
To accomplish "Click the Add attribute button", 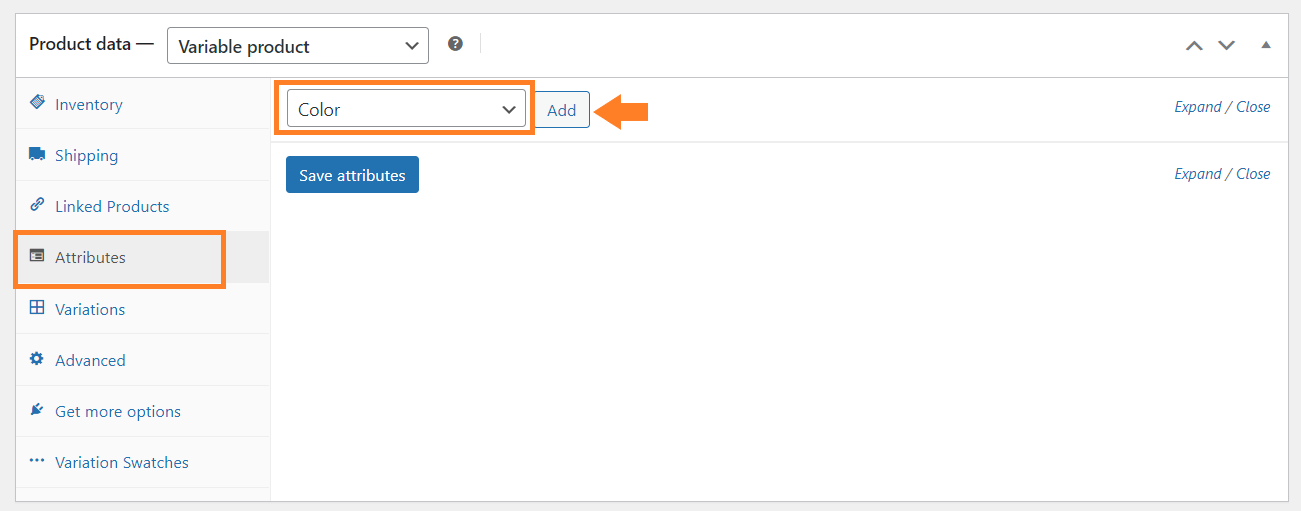I will point(562,110).
